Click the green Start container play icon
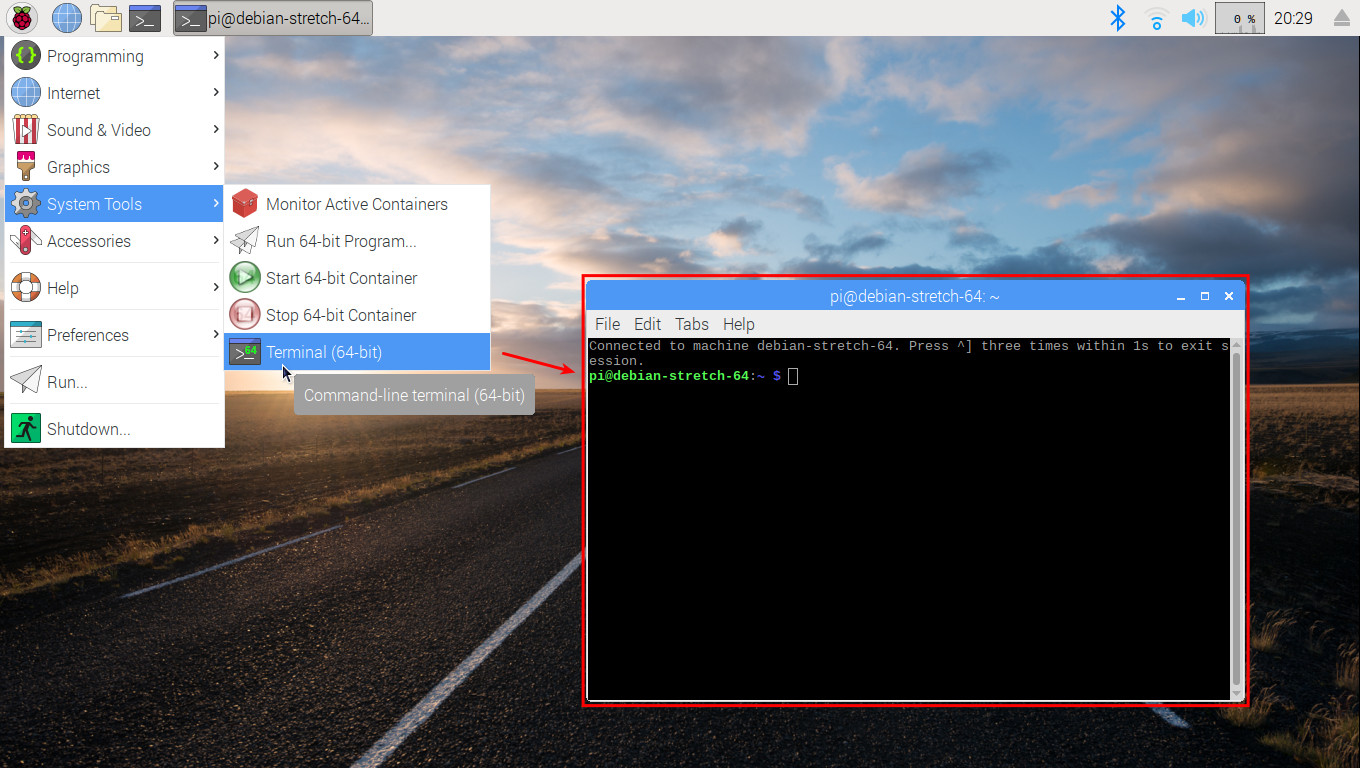This screenshot has width=1360, height=768. [245, 278]
